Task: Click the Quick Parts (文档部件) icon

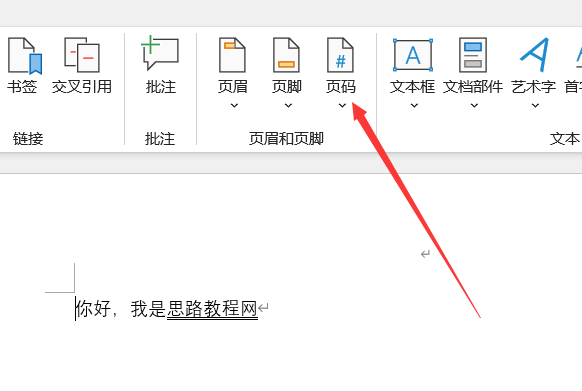Action: [x=473, y=55]
